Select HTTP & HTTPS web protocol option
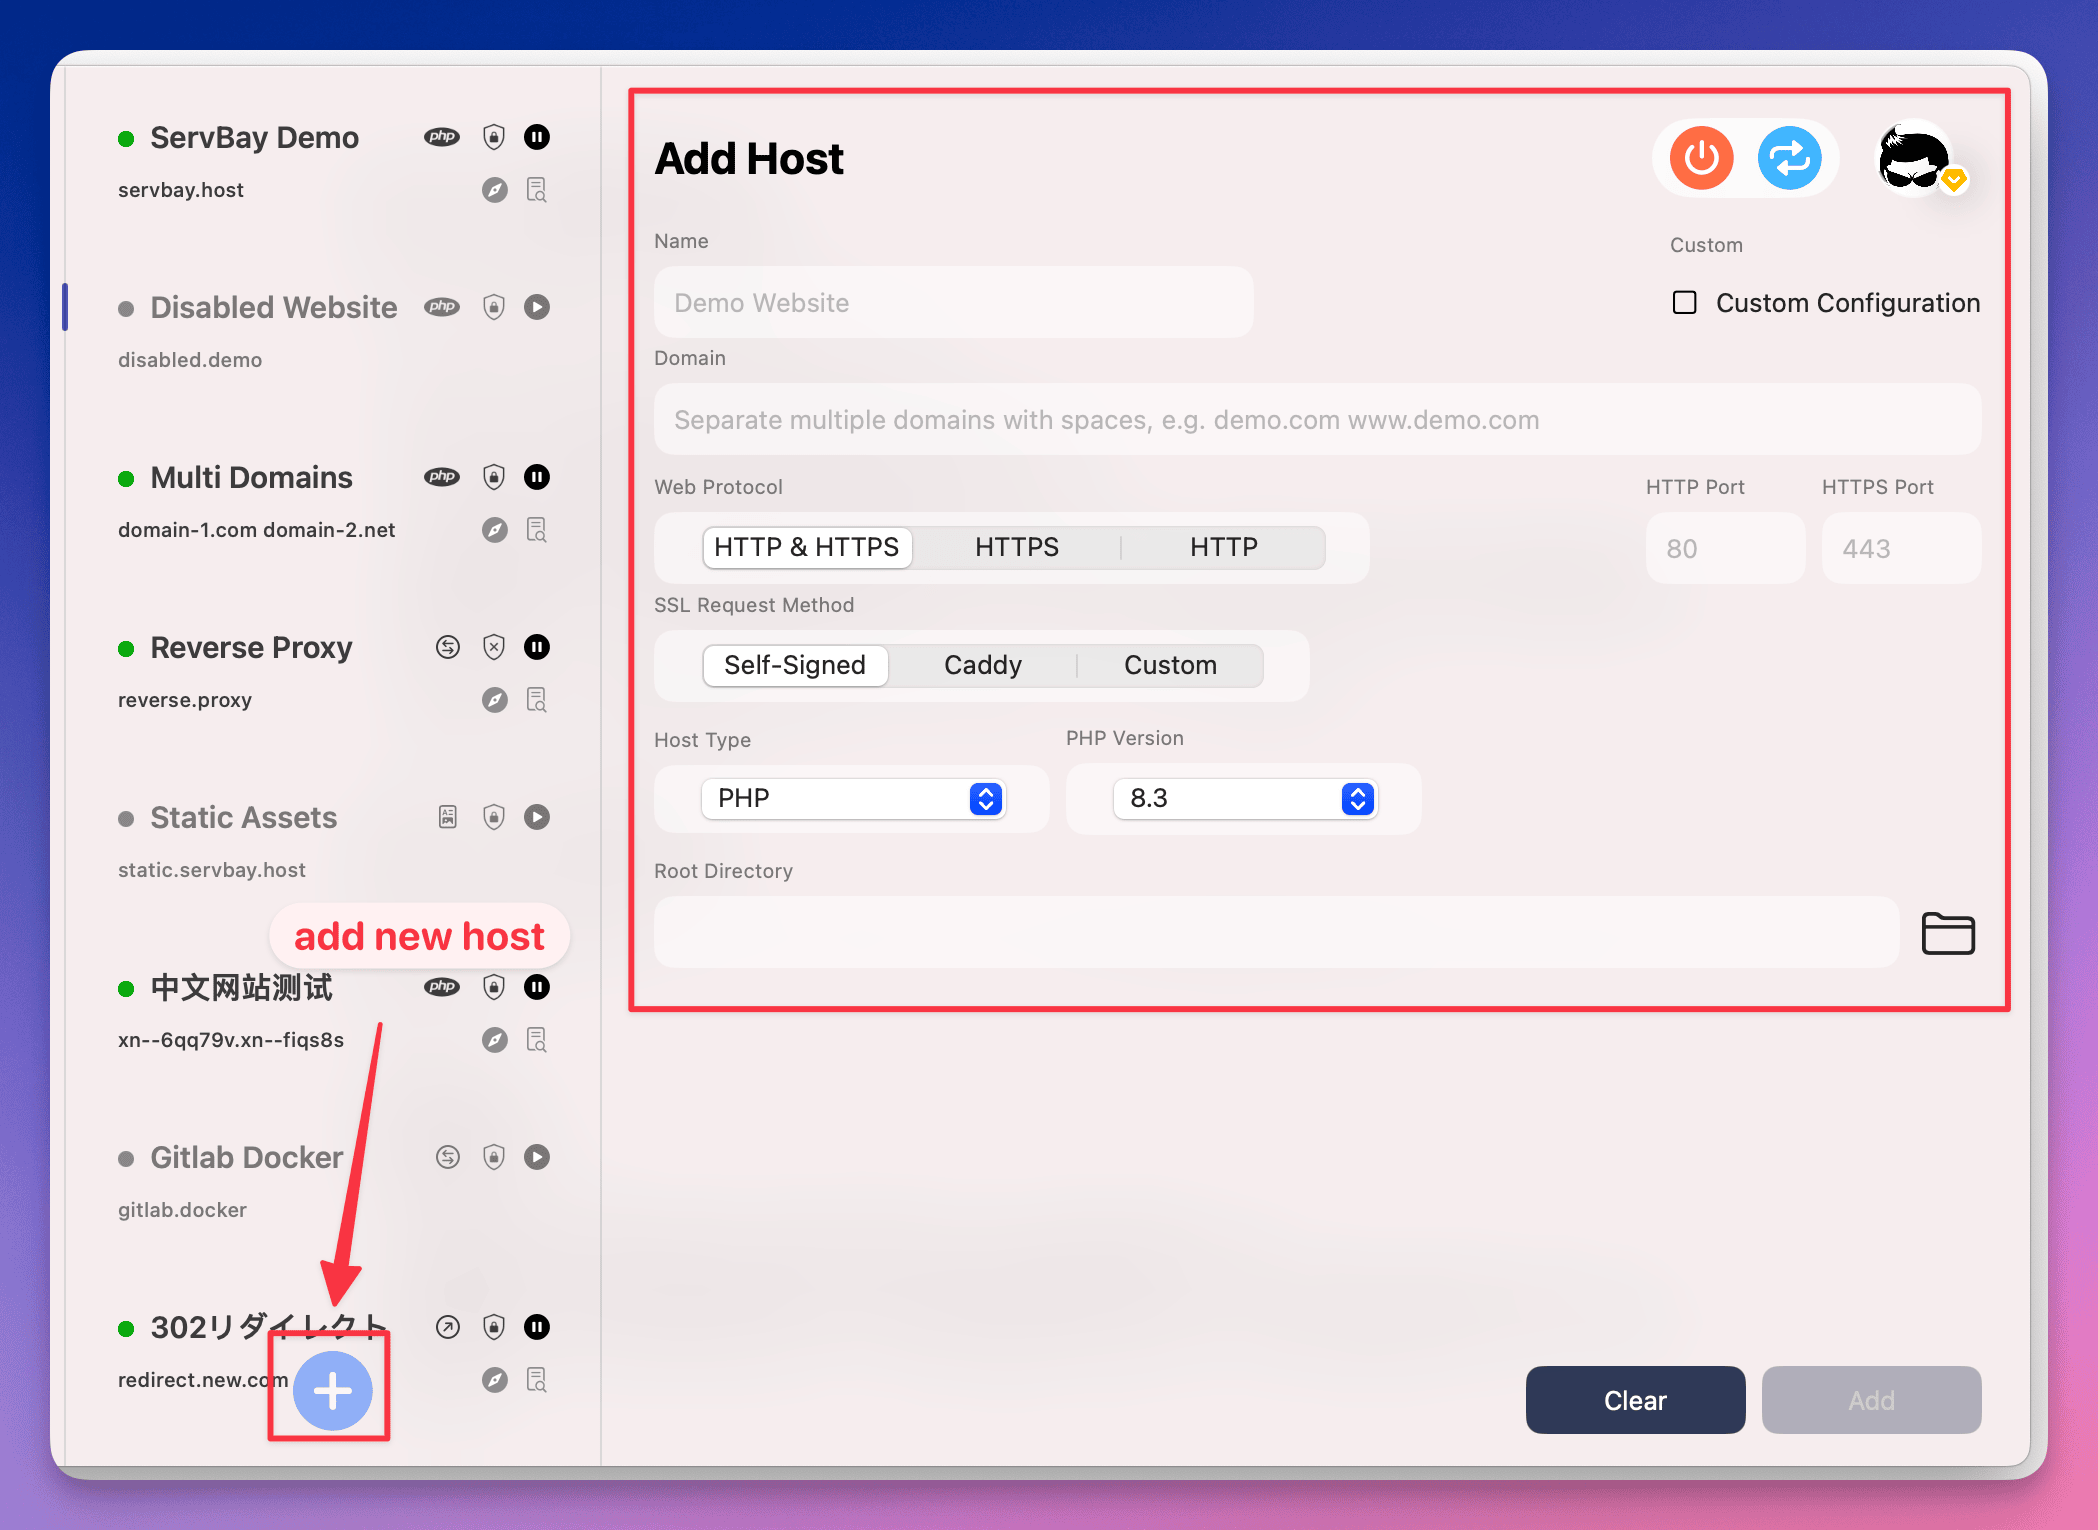This screenshot has height=1530, width=2098. pyautogui.click(x=805, y=546)
